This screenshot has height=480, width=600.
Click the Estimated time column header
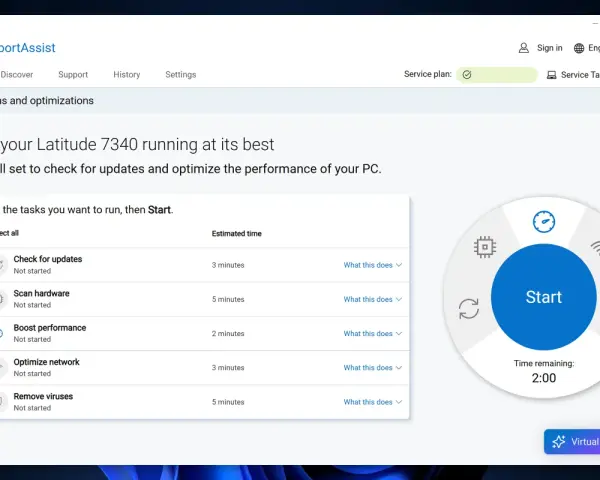236,233
